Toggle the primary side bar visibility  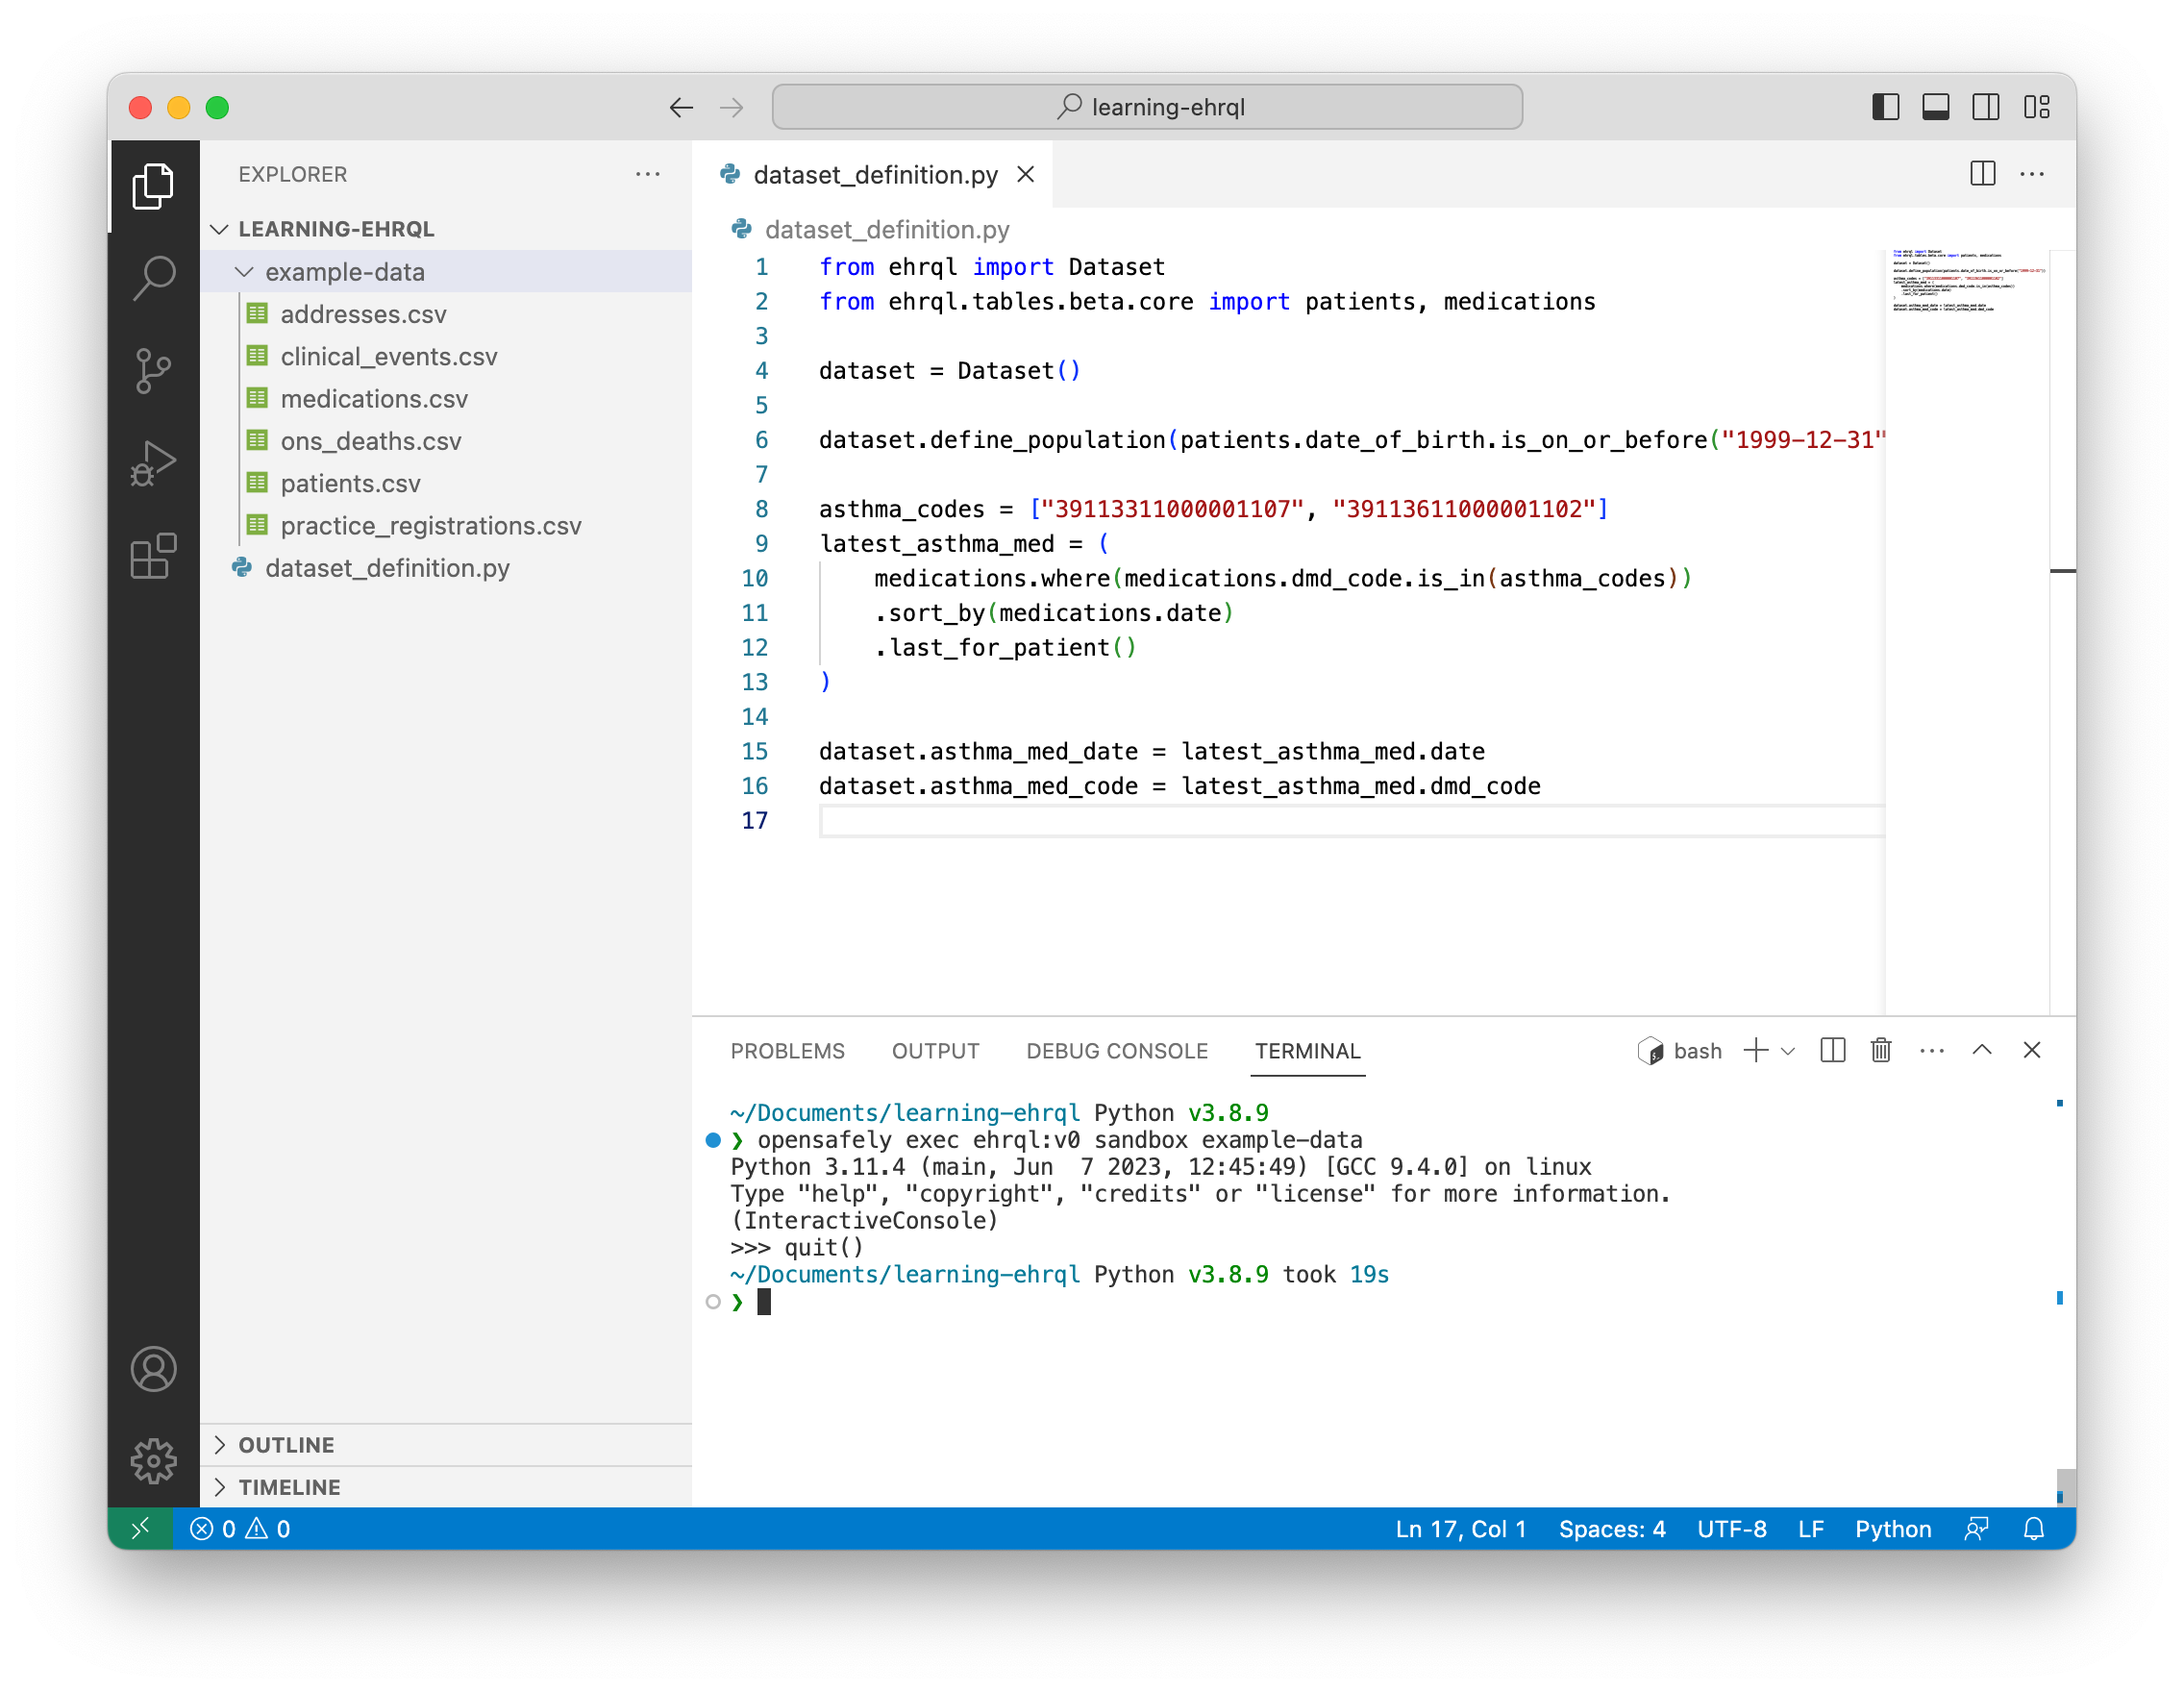[x=1885, y=107]
